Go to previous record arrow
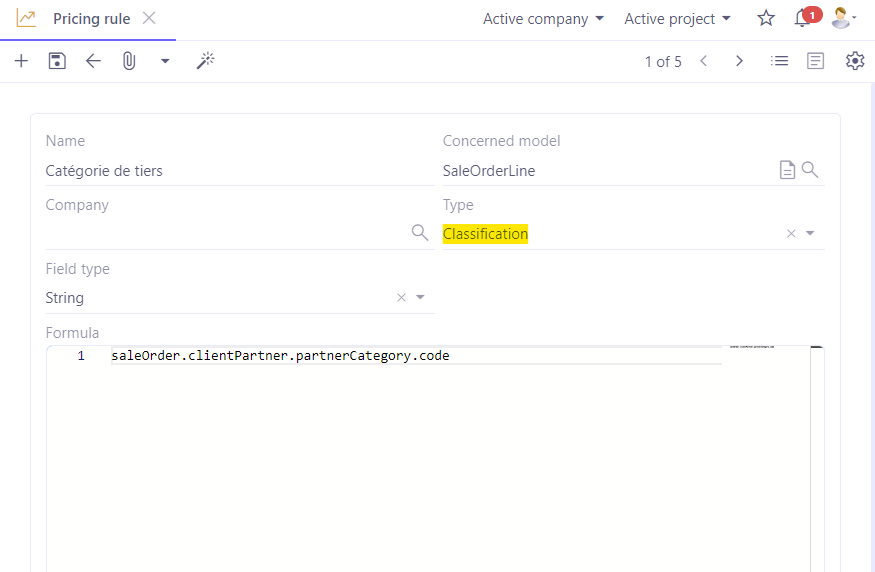Screen dimensions: 875x572 [x=704, y=61]
